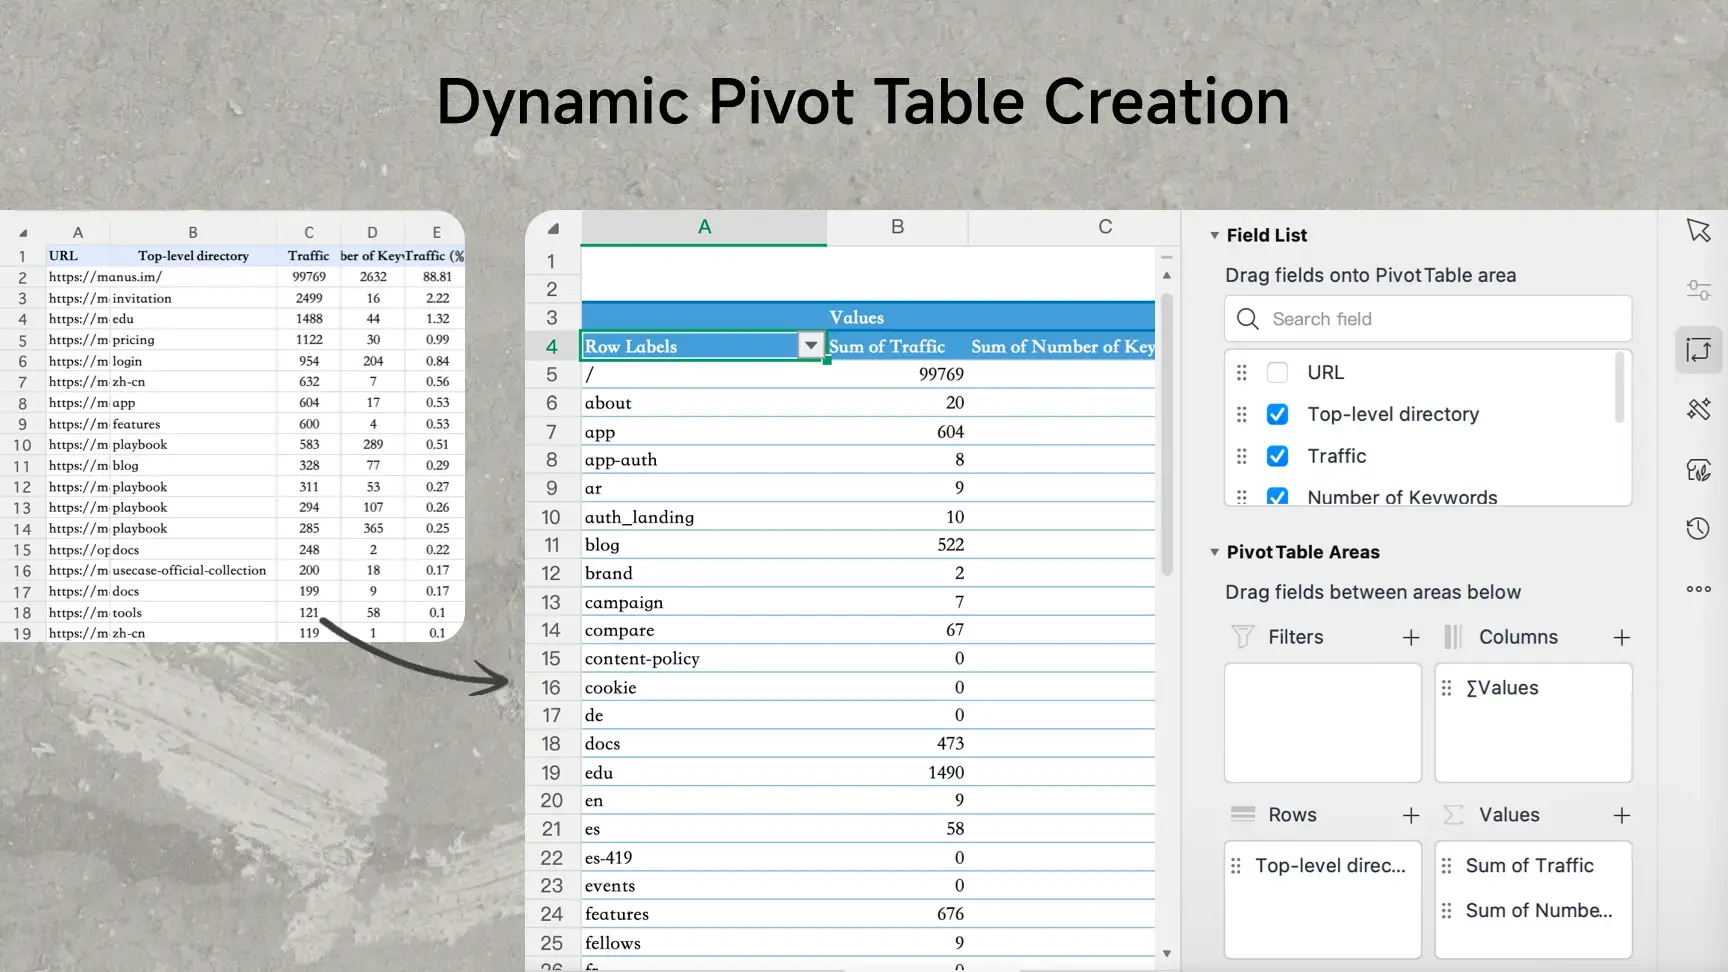This screenshot has height=972, width=1728.
Task: Open the AI assistant icon on right sidebar
Action: point(1698,470)
